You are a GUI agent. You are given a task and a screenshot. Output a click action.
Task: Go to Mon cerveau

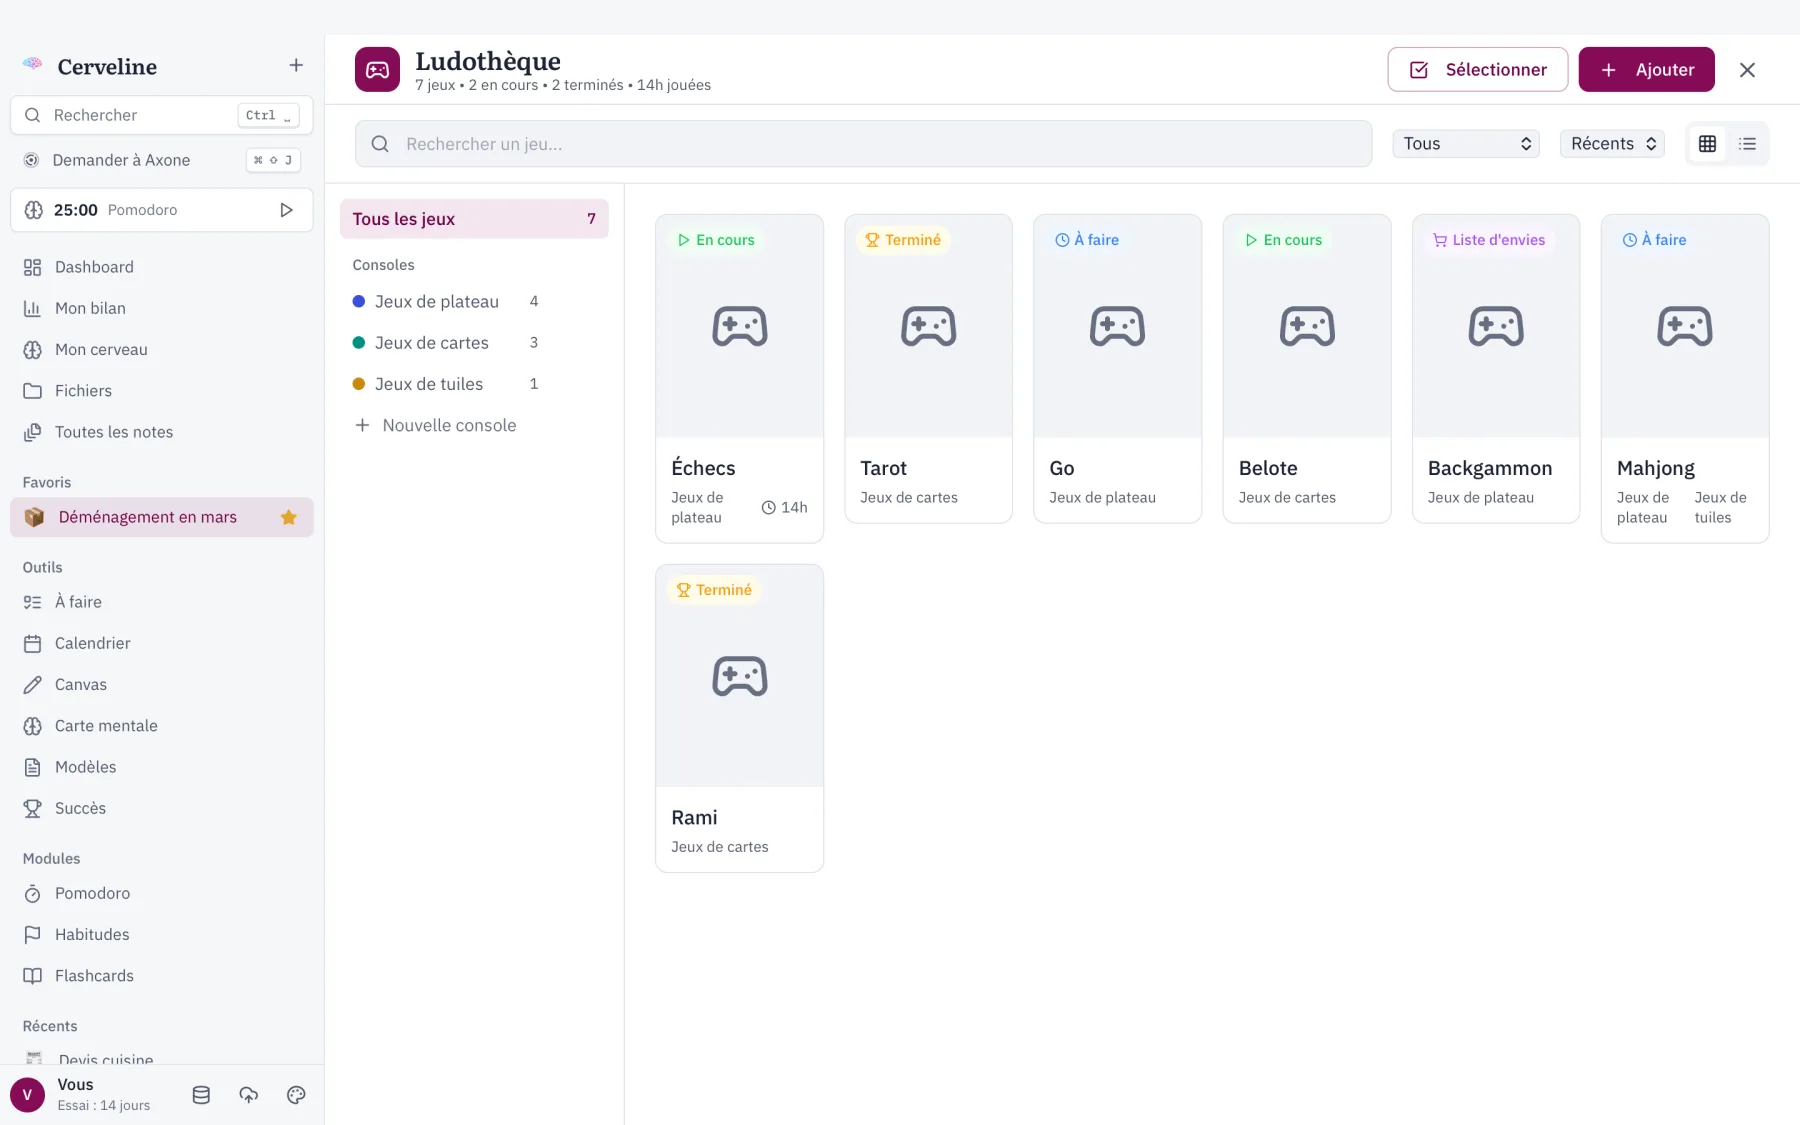tap(162, 350)
